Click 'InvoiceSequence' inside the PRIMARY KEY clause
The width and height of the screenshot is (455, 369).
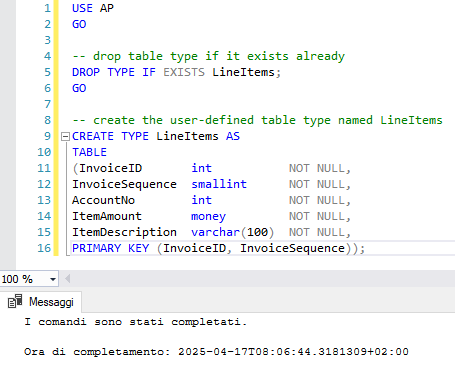[x=292, y=248]
